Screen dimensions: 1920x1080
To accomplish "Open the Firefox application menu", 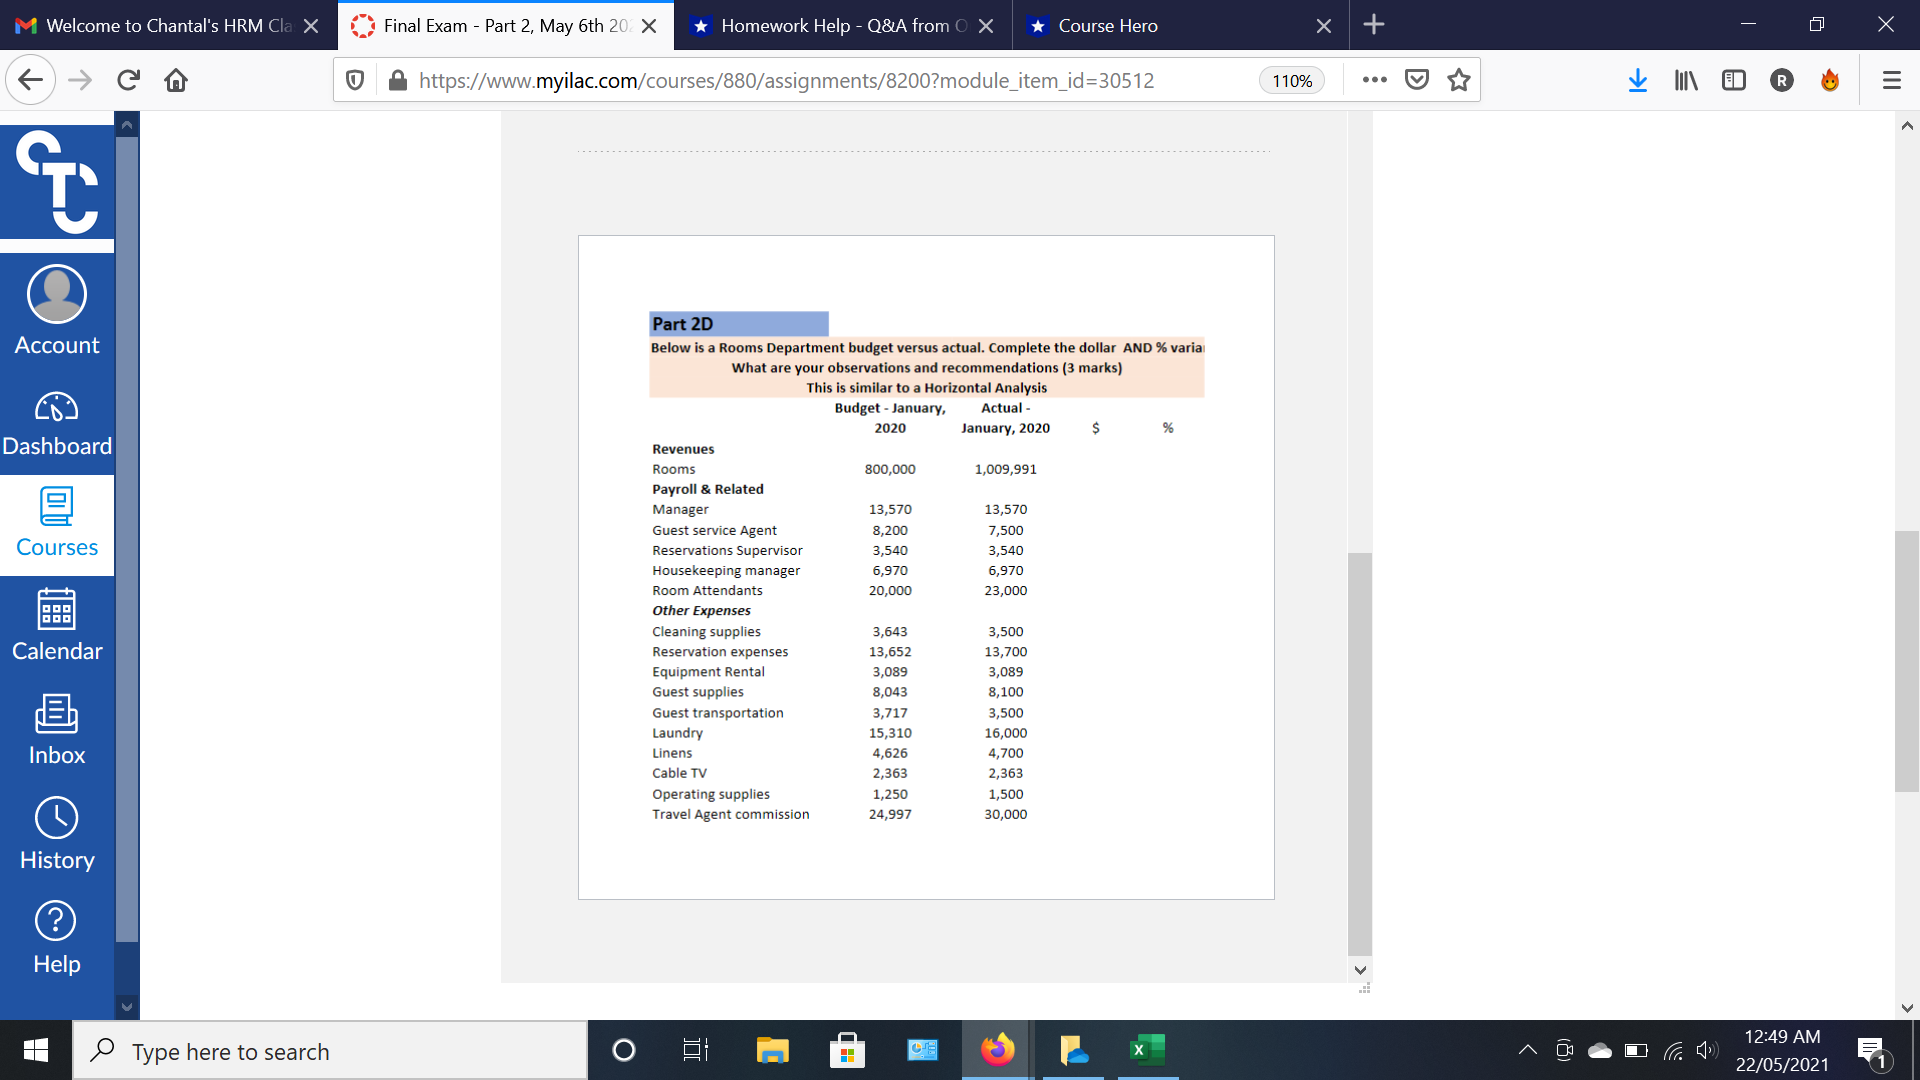I will pyautogui.click(x=1892, y=80).
